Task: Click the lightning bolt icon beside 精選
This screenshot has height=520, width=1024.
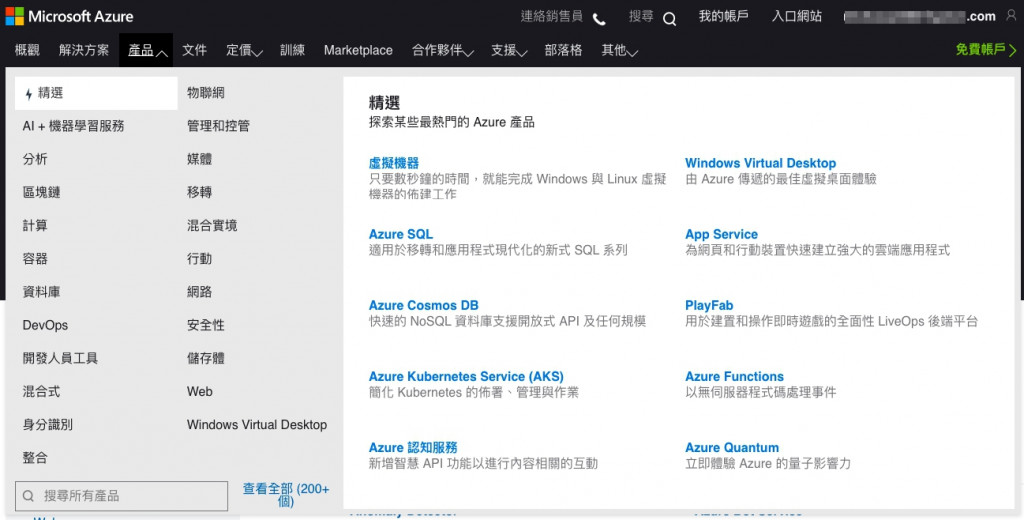Action: point(28,94)
